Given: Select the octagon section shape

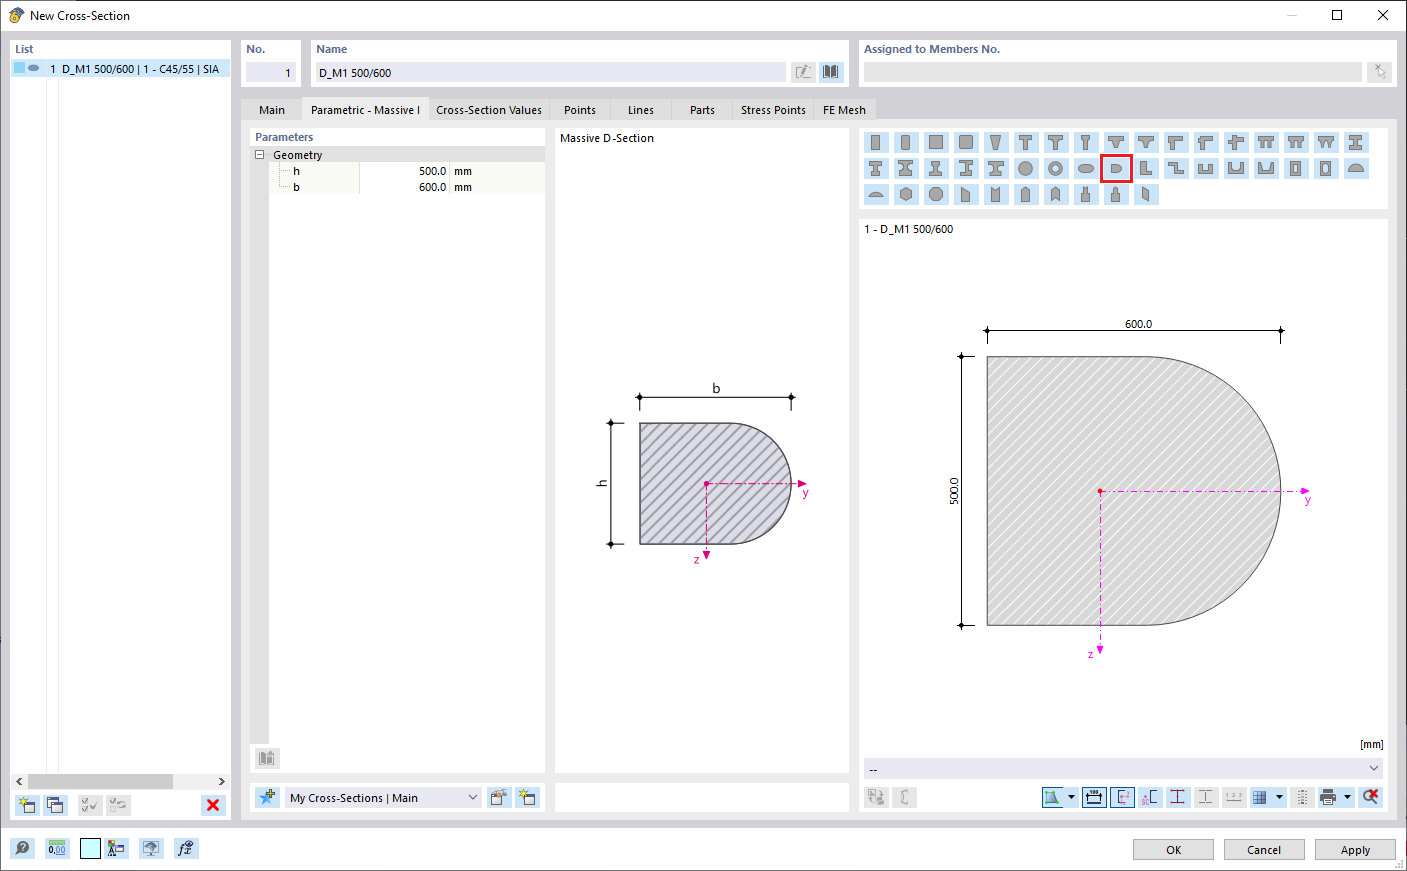Looking at the screenshot, I should click(936, 195).
